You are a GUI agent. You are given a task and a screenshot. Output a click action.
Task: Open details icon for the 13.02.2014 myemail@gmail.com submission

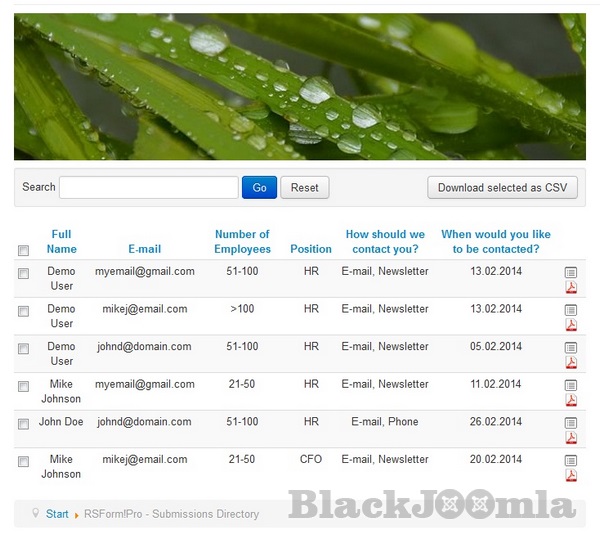tap(571, 272)
